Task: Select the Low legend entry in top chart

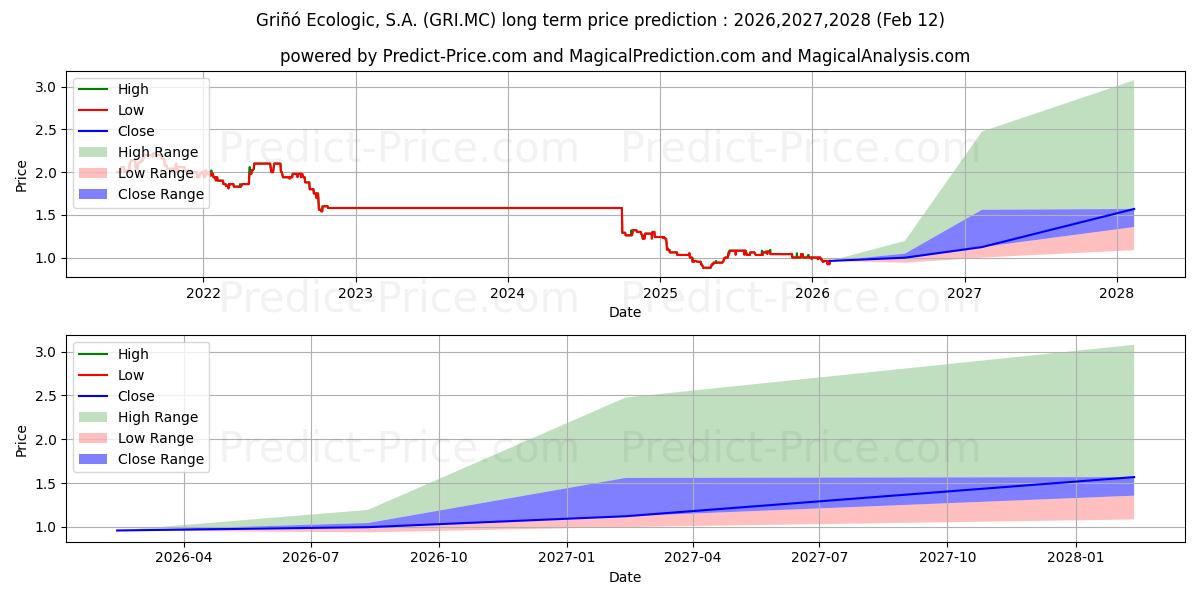Action: click(131, 110)
